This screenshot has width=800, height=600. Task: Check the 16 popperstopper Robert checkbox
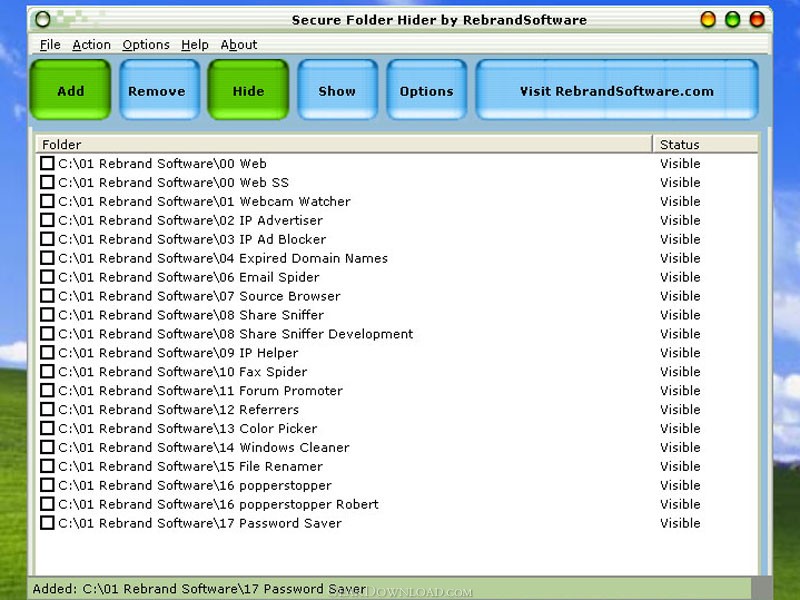(x=47, y=504)
